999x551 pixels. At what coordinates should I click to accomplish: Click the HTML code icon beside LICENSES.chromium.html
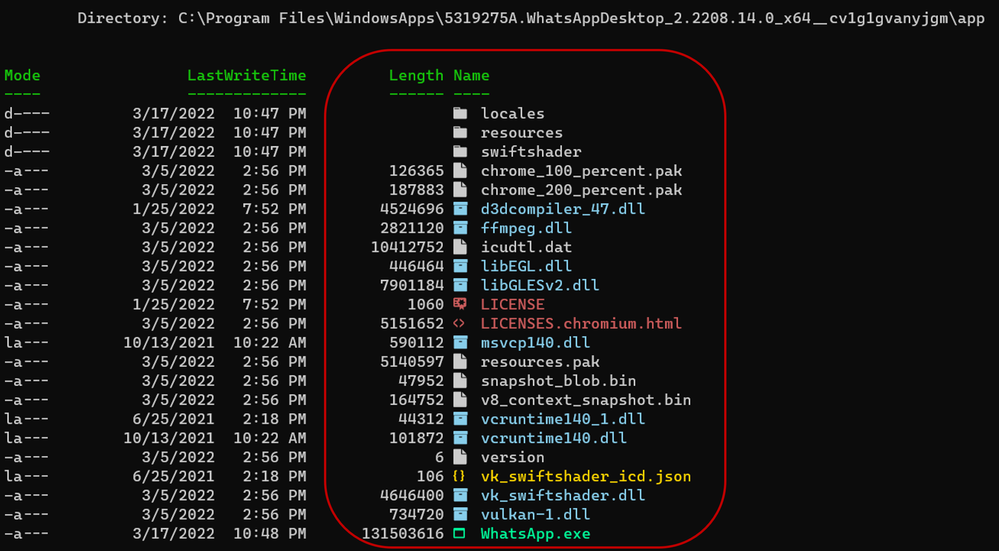coord(460,324)
